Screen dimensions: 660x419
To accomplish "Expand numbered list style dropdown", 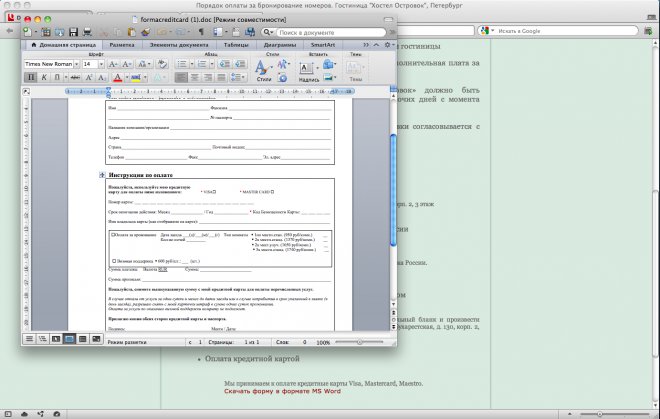I will (x=212, y=64).
